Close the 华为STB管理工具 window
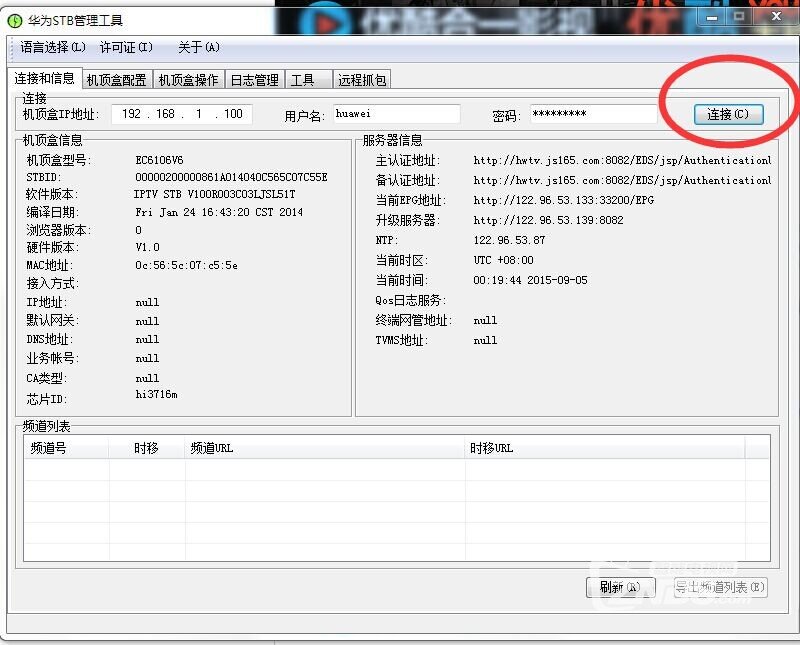800x645 pixels. tap(776, 16)
